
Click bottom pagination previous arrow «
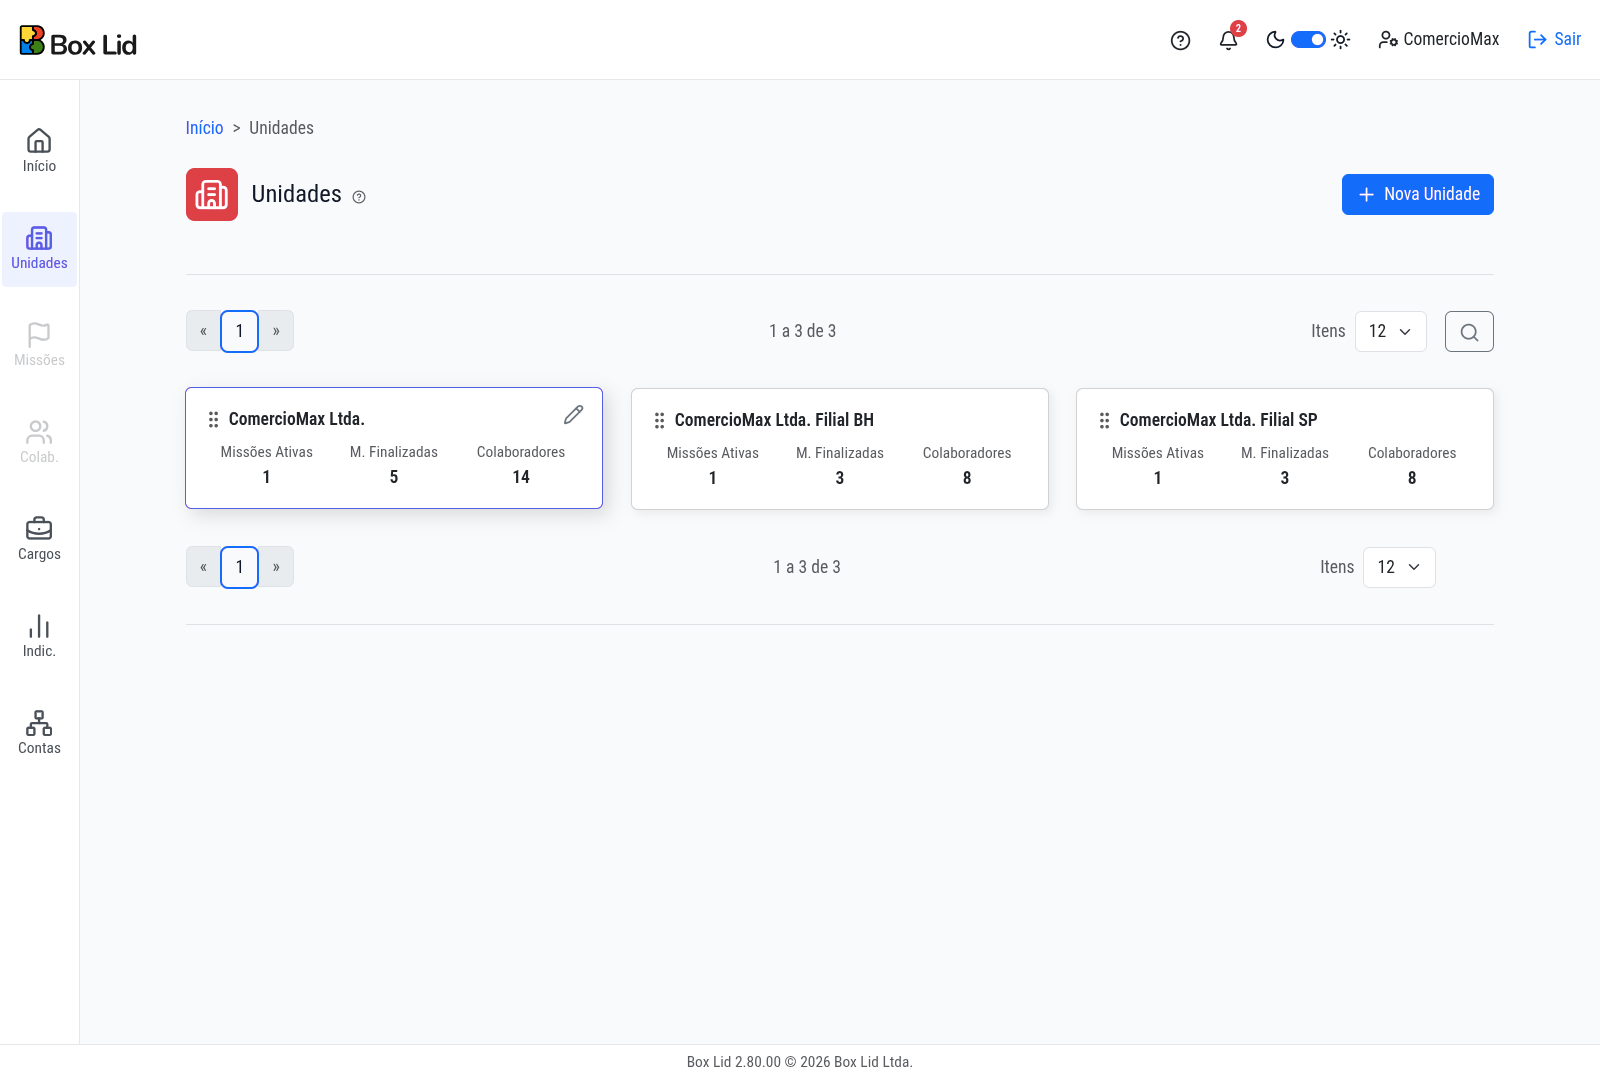tap(203, 567)
